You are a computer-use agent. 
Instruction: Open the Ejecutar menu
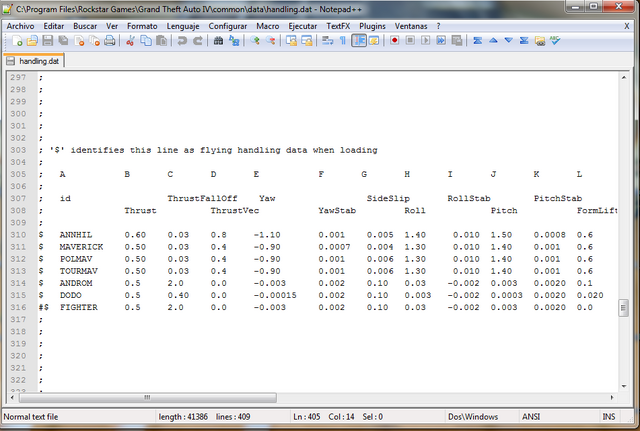coord(302,26)
